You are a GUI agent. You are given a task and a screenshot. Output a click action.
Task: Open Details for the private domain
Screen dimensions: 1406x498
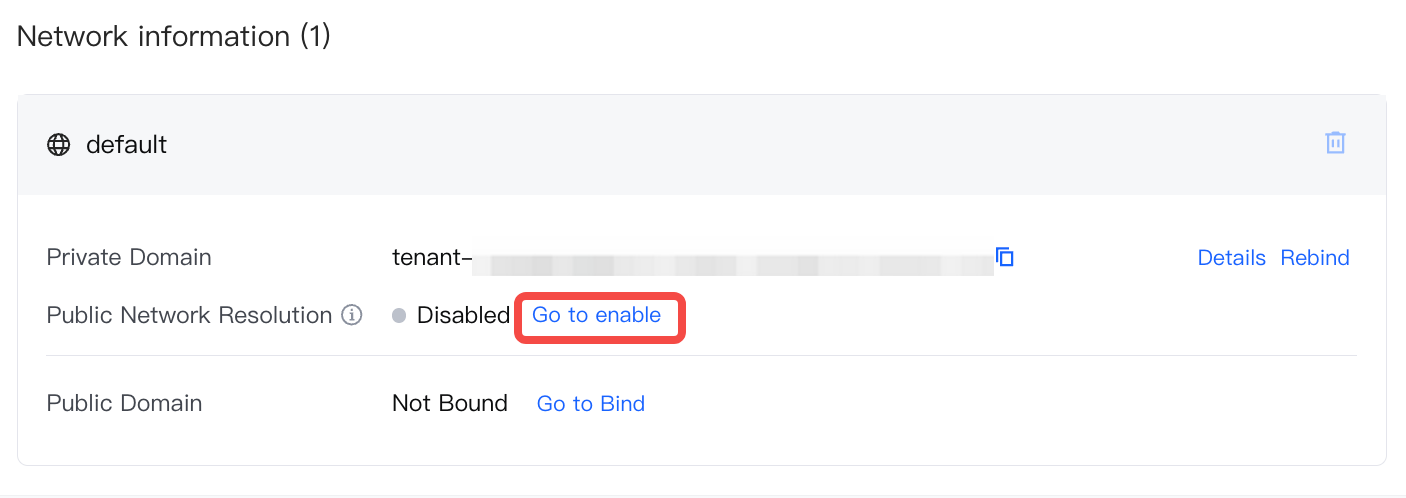[1231, 258]
